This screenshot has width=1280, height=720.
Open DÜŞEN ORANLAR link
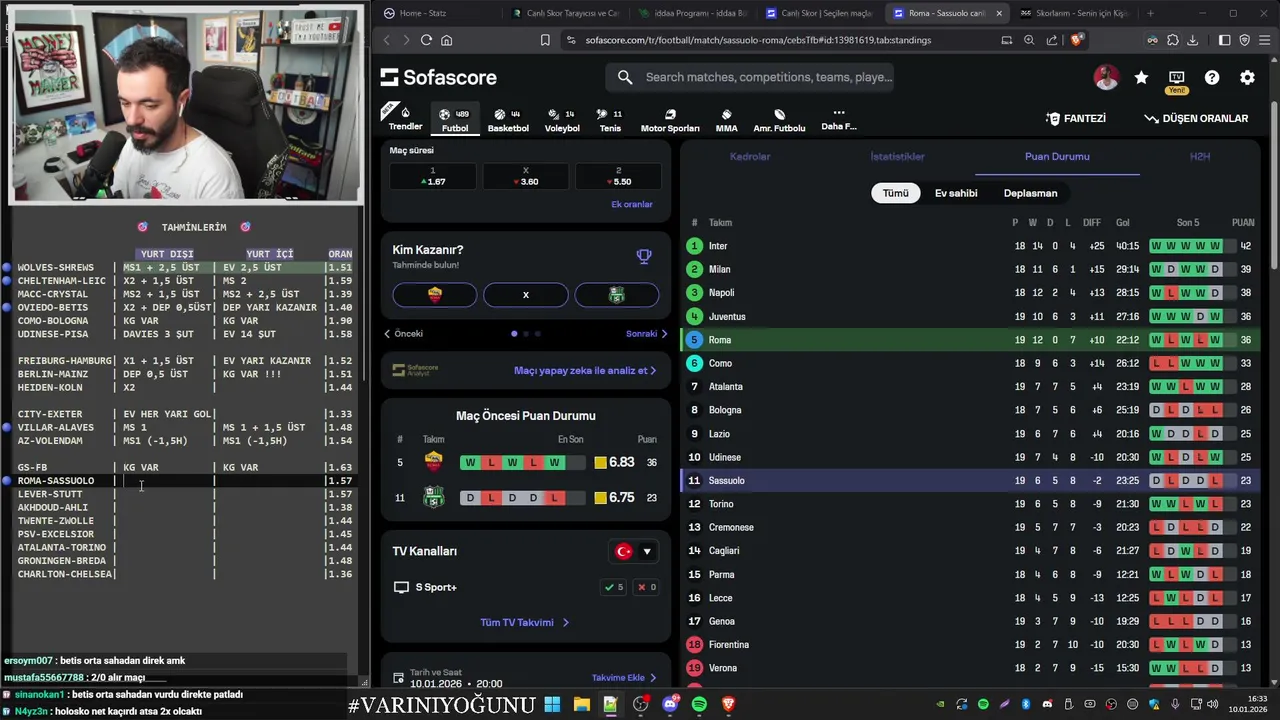pos(1196,118)
